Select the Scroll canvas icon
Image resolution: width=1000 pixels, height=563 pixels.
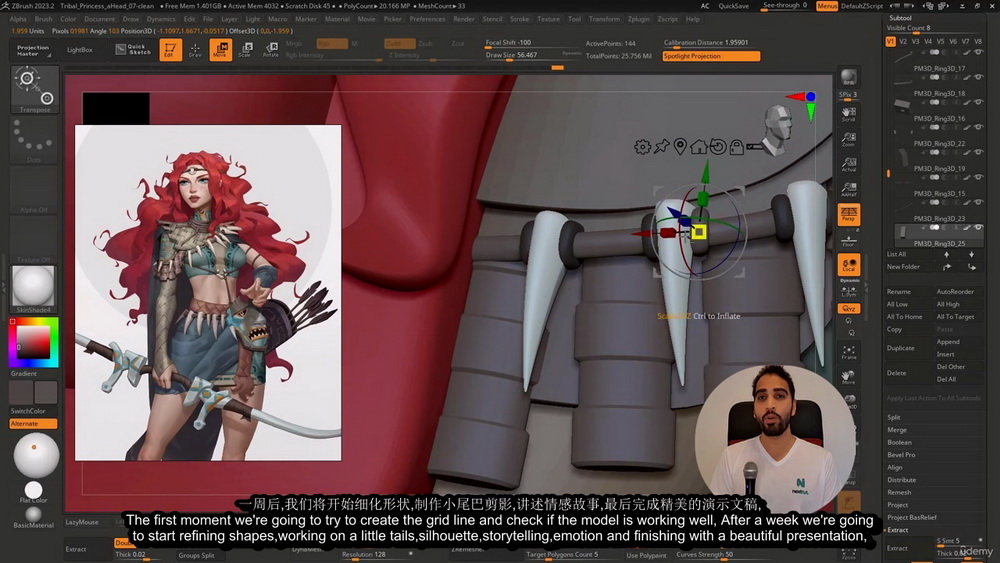(x=849, y=114)
